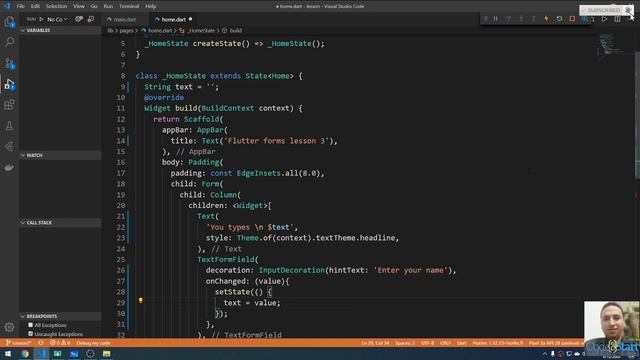Select the home.dart tab
This screenshot has height=360, width=640.
click(x=173, y=19)
